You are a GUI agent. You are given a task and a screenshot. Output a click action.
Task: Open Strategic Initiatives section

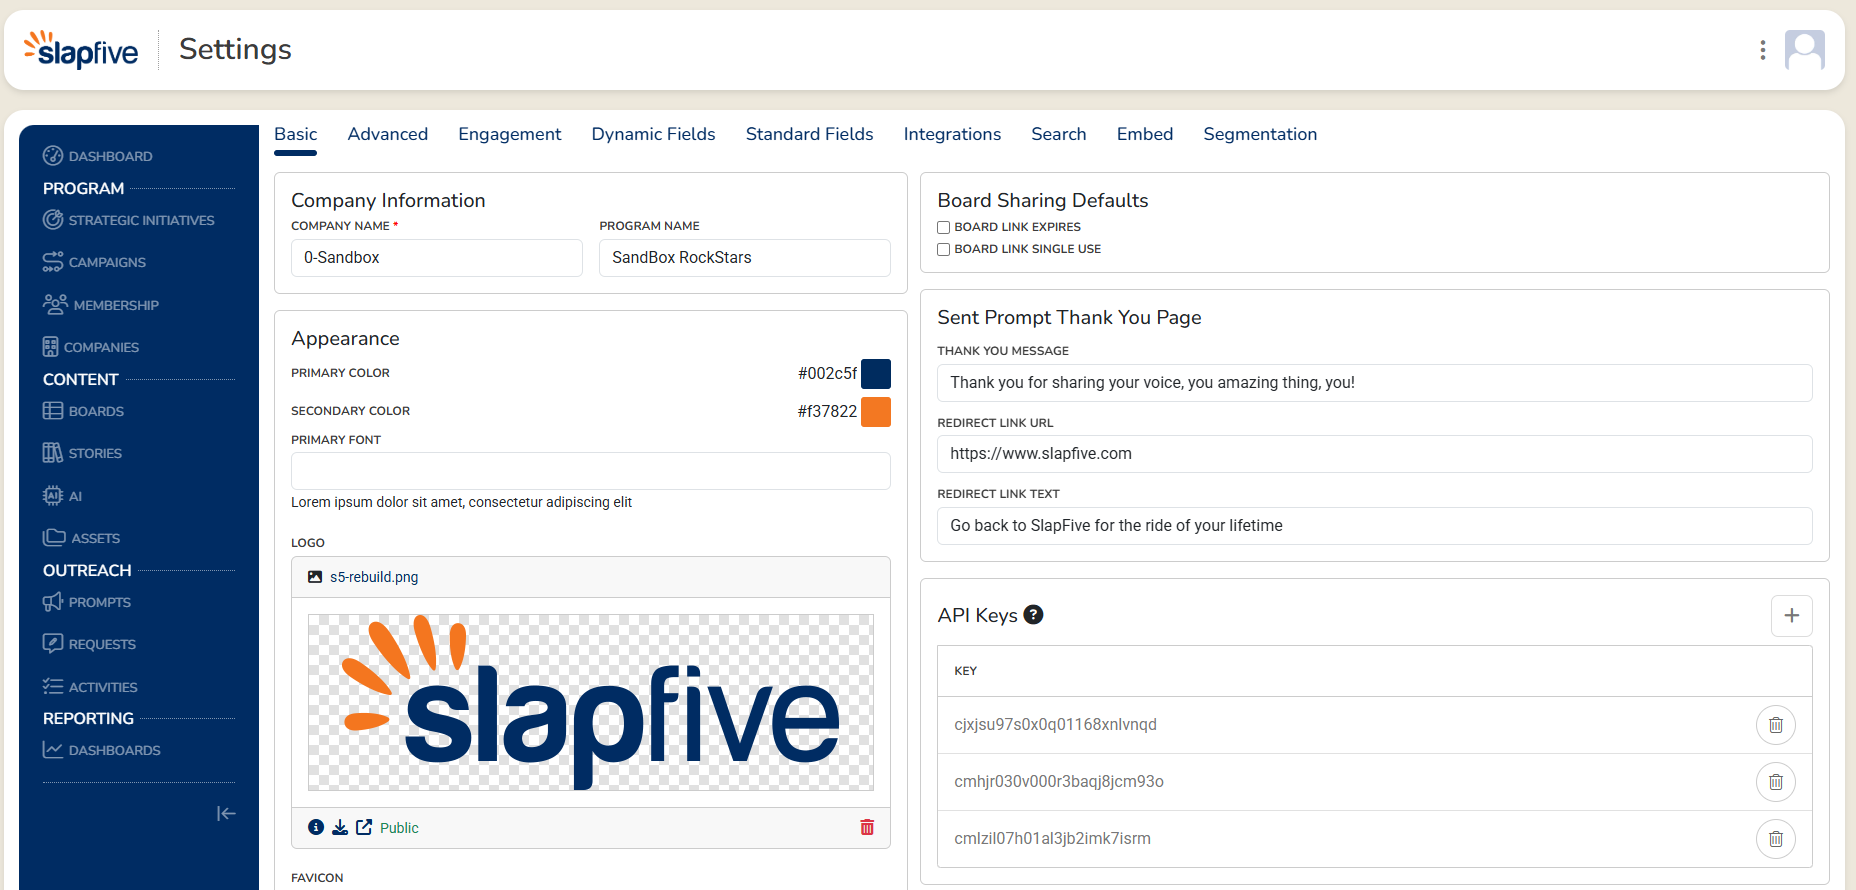129,220
